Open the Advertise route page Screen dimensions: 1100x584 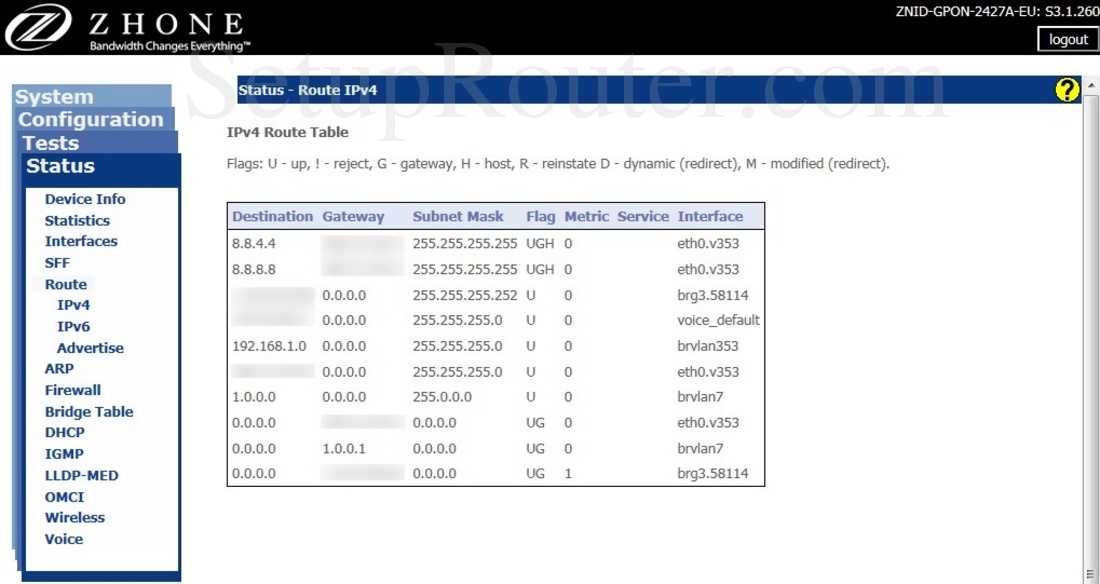[x=89, y=348]
